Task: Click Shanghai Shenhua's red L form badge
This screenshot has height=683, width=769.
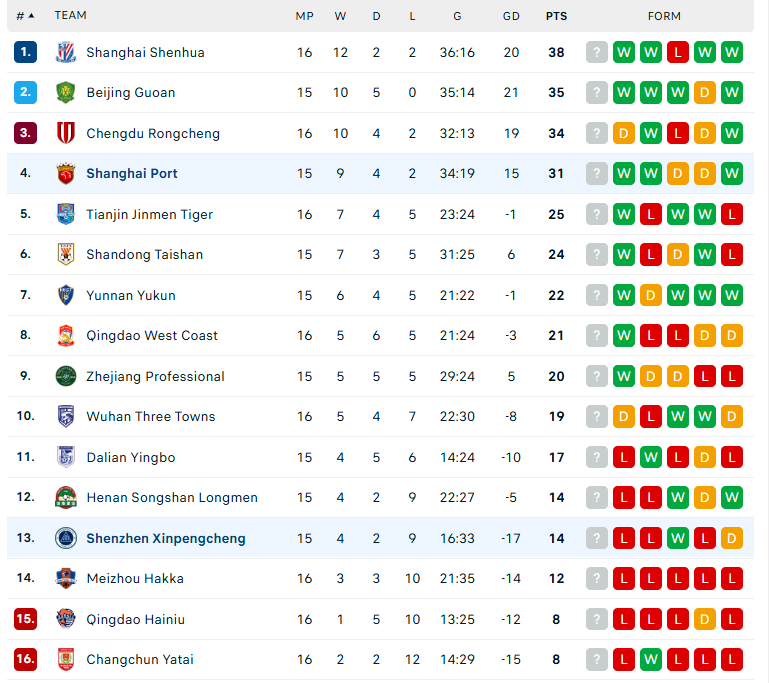Action: pyautogui.click(x=678, y=52)
